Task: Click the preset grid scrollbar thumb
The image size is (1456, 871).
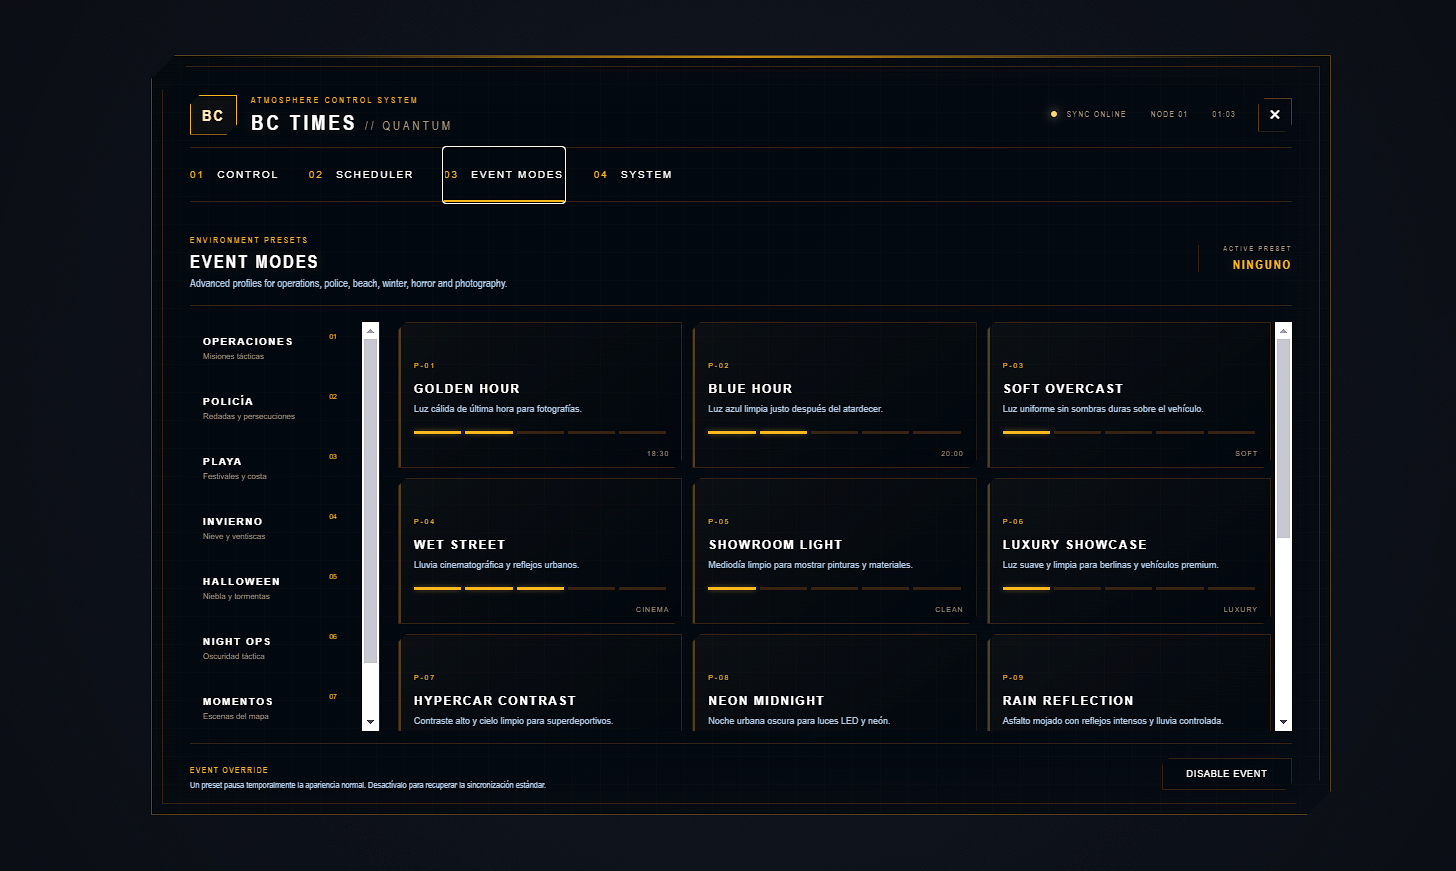Action: pos(1284,438)
